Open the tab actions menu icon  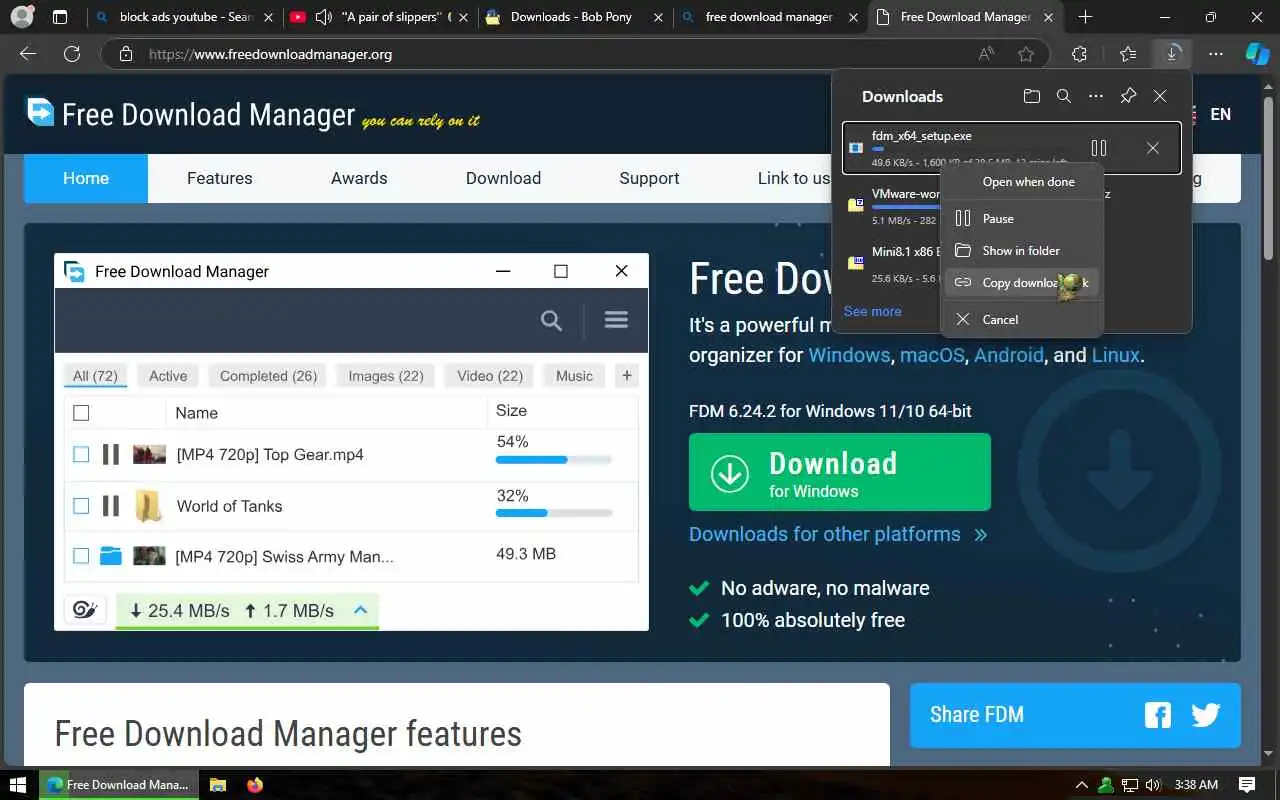tap(60, 17)
